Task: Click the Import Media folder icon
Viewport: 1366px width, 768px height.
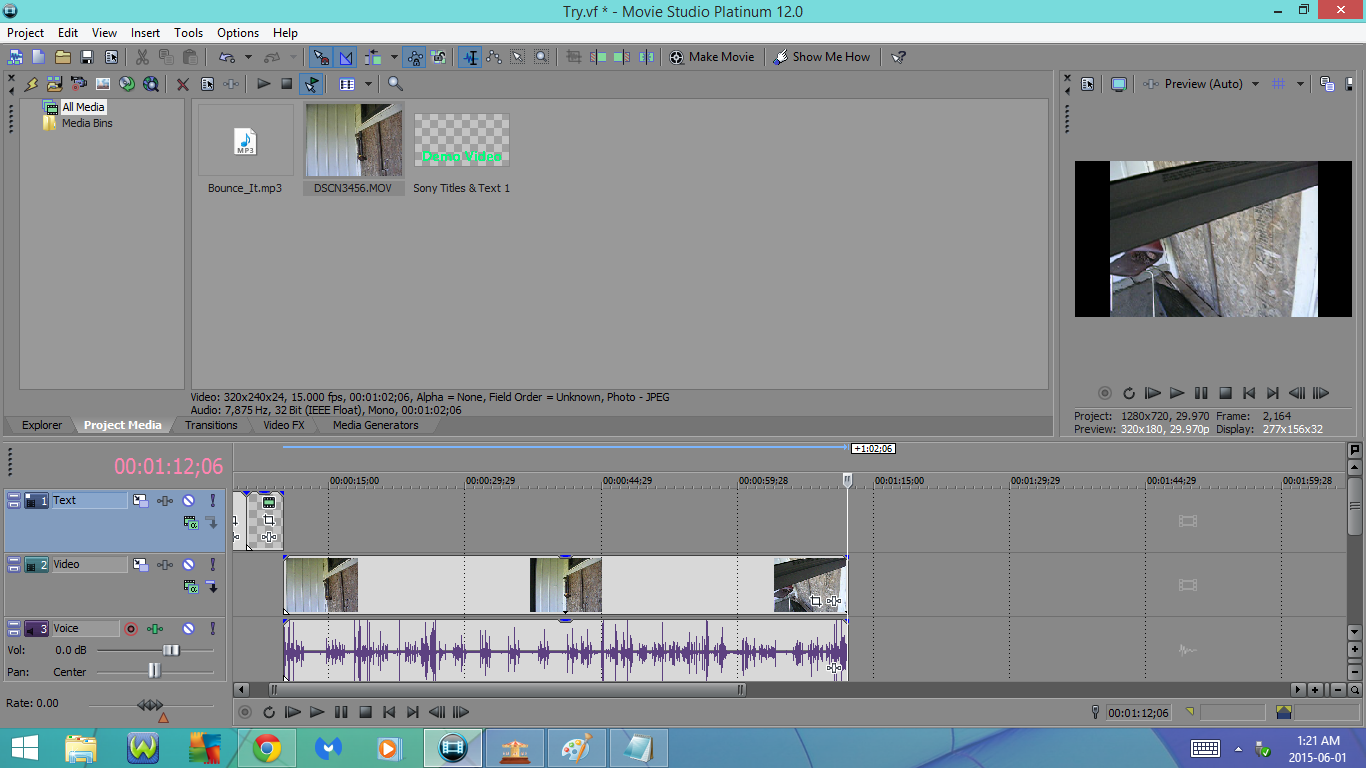Action: click(55, 84)
